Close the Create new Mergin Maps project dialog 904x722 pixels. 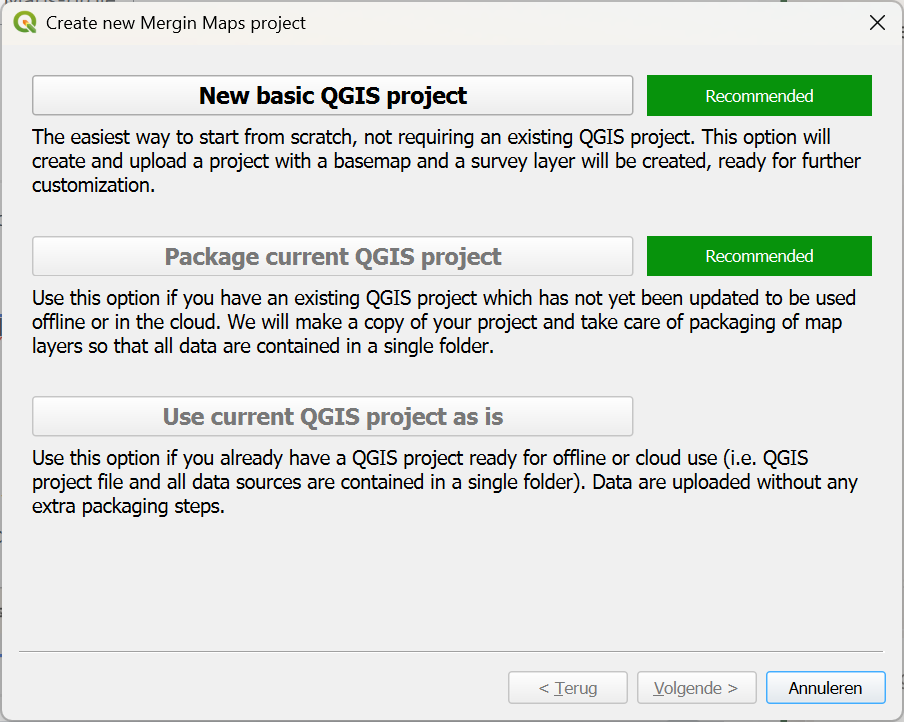pos(877,22)
